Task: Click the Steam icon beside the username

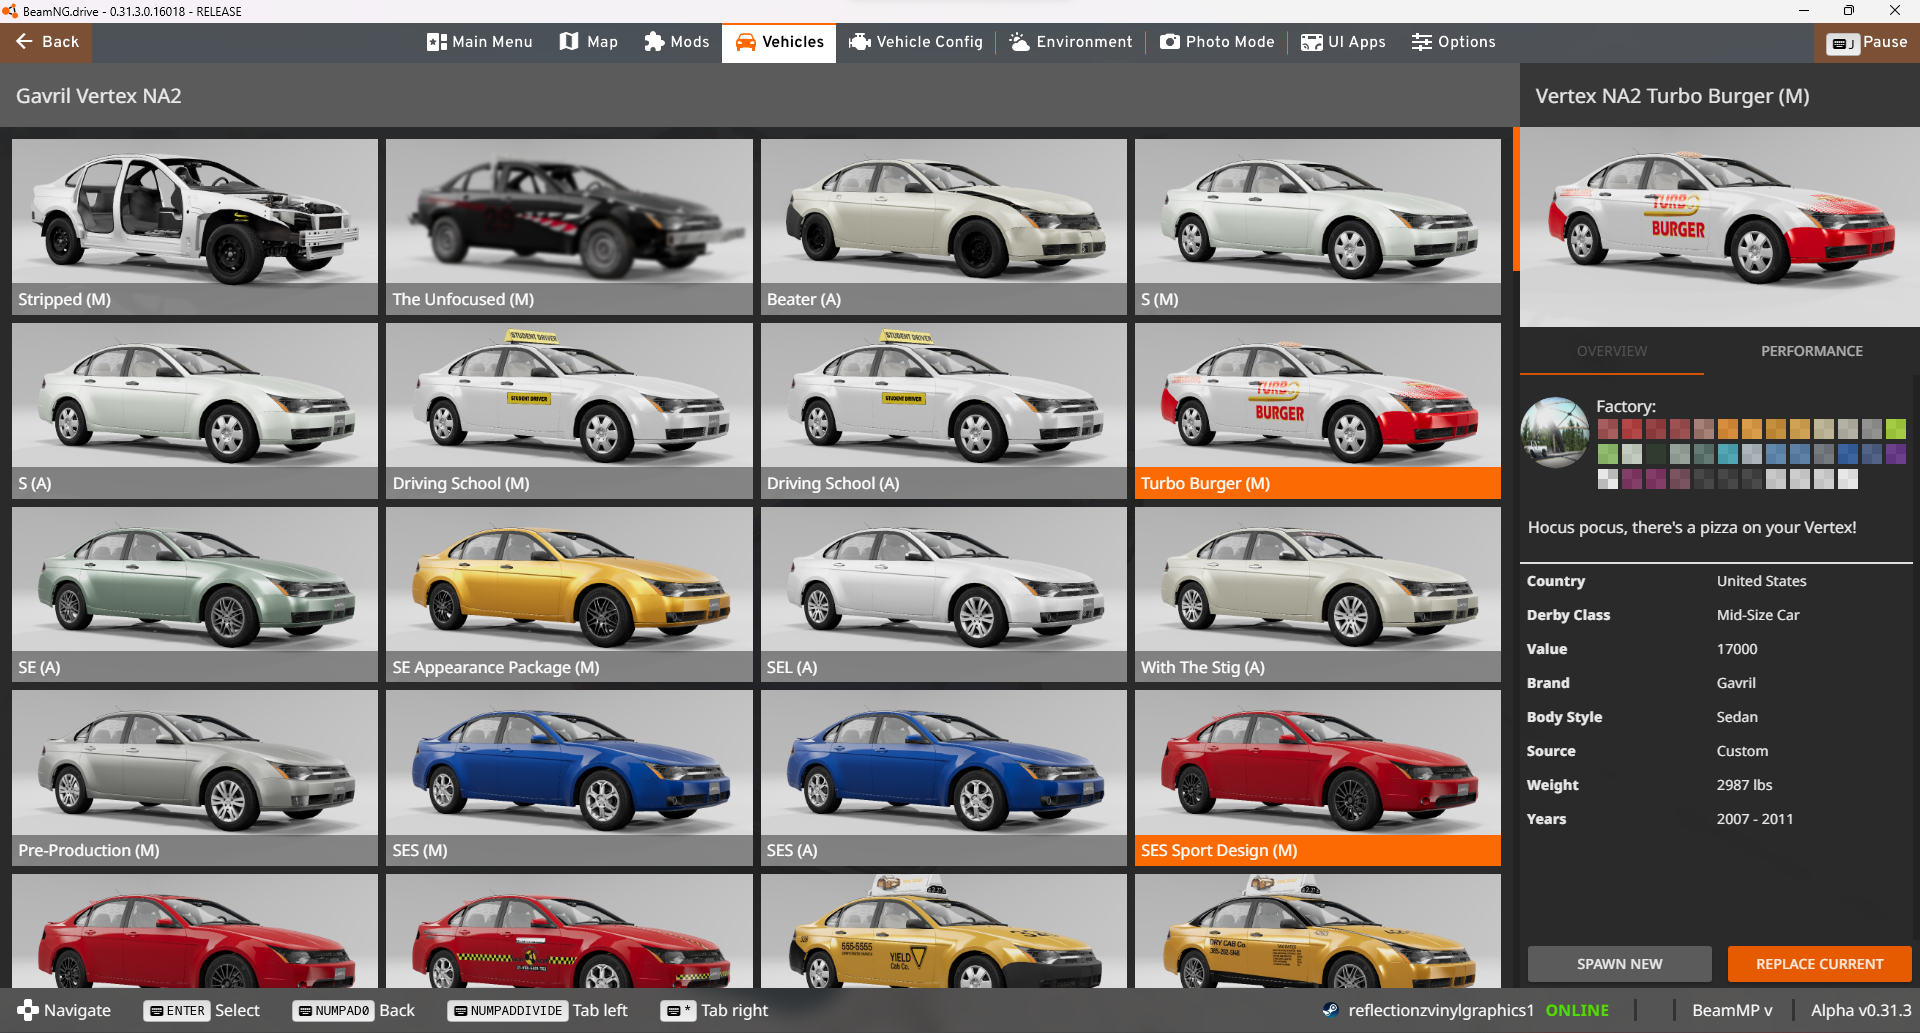Action: [1330, 1010]
